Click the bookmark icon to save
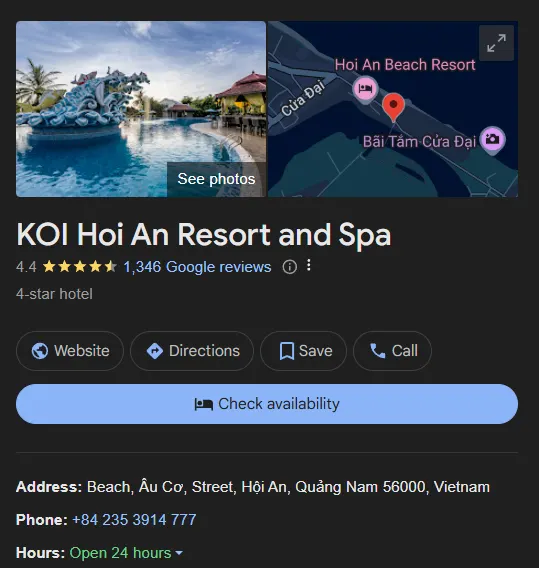 pos(287,351)
